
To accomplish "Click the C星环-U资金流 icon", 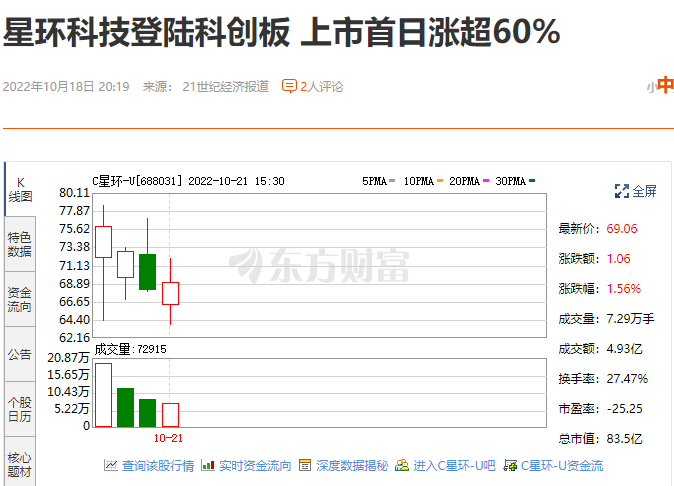I will pos(510,465).
